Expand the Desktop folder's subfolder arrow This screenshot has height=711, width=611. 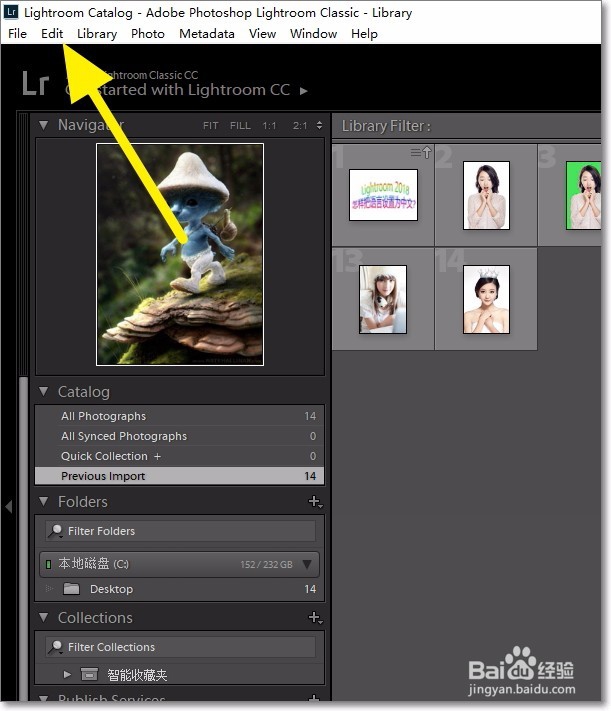point(49,589)
